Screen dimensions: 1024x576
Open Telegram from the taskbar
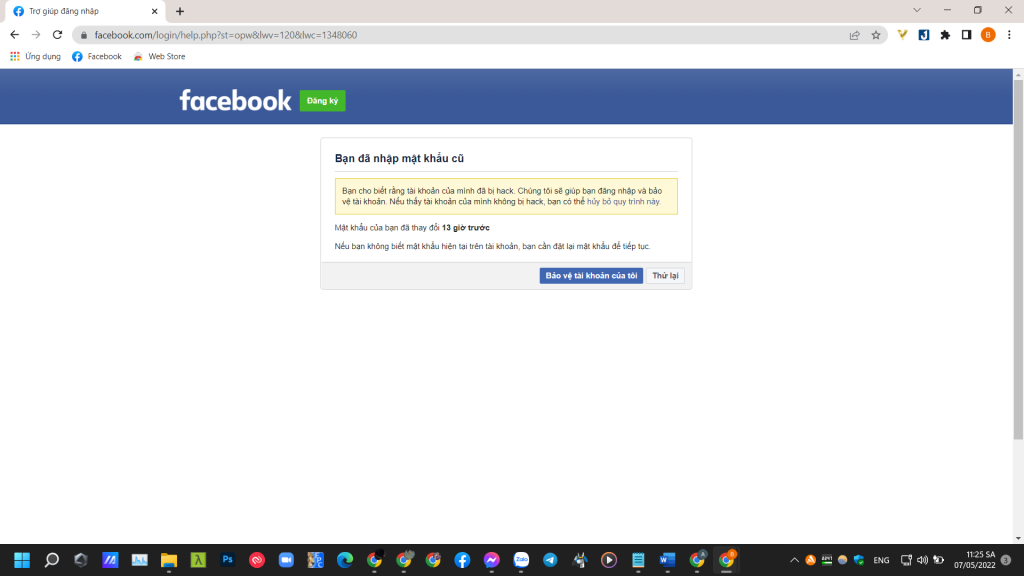click(x=551, y=560)
